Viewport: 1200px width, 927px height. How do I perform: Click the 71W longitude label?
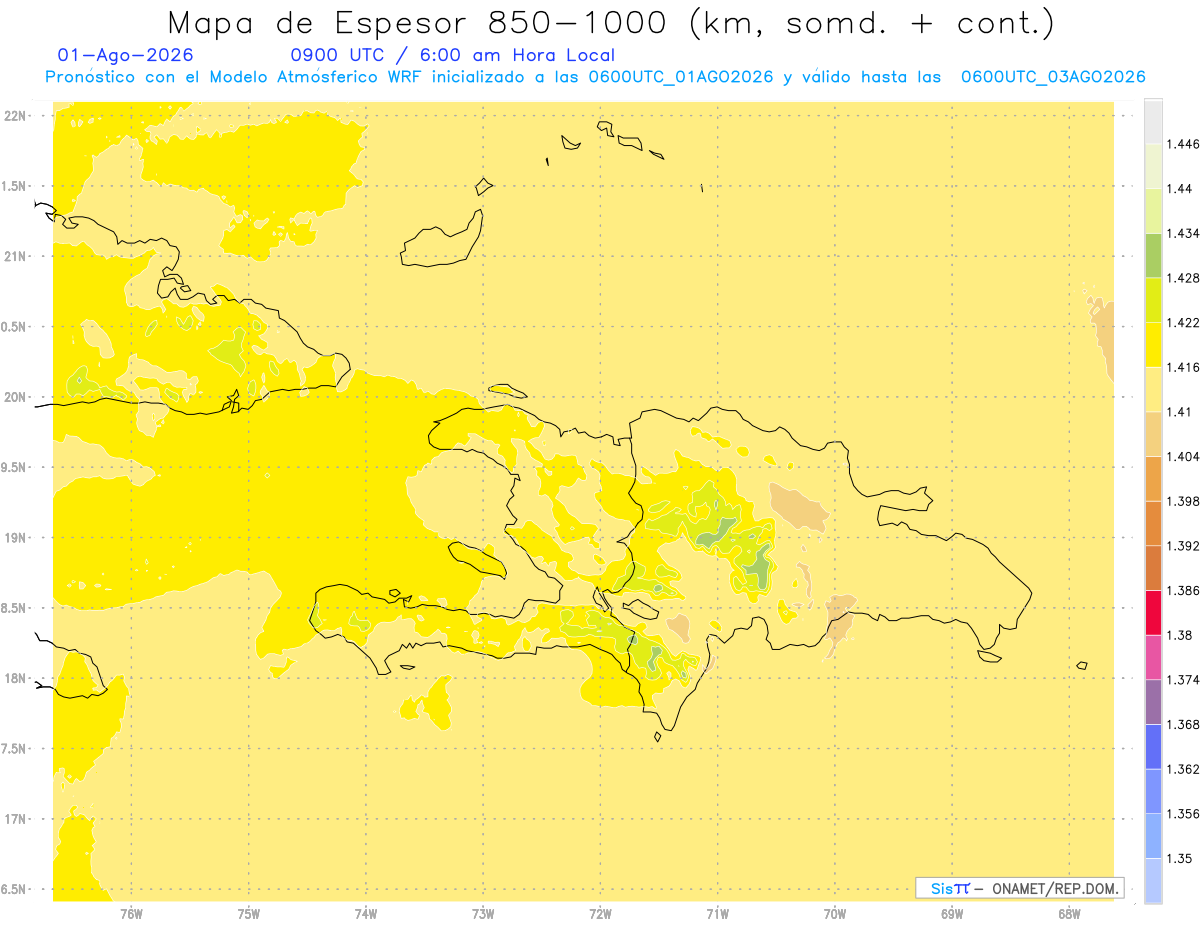(717, 913)
